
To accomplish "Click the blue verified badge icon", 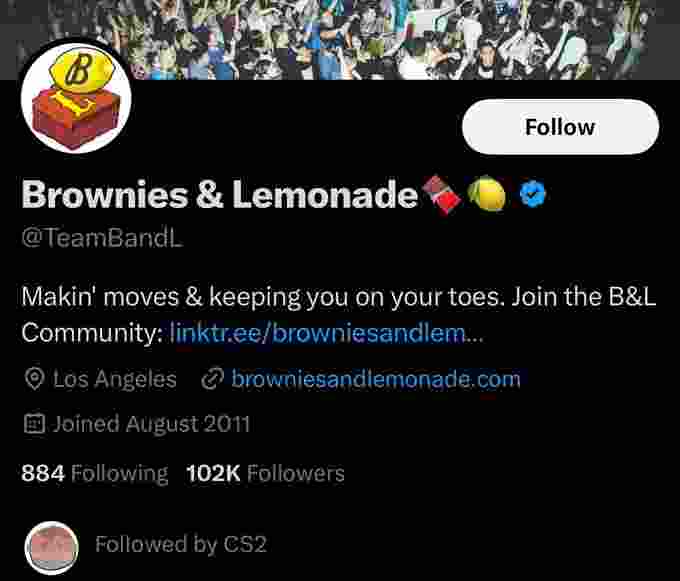I will 533,194.
